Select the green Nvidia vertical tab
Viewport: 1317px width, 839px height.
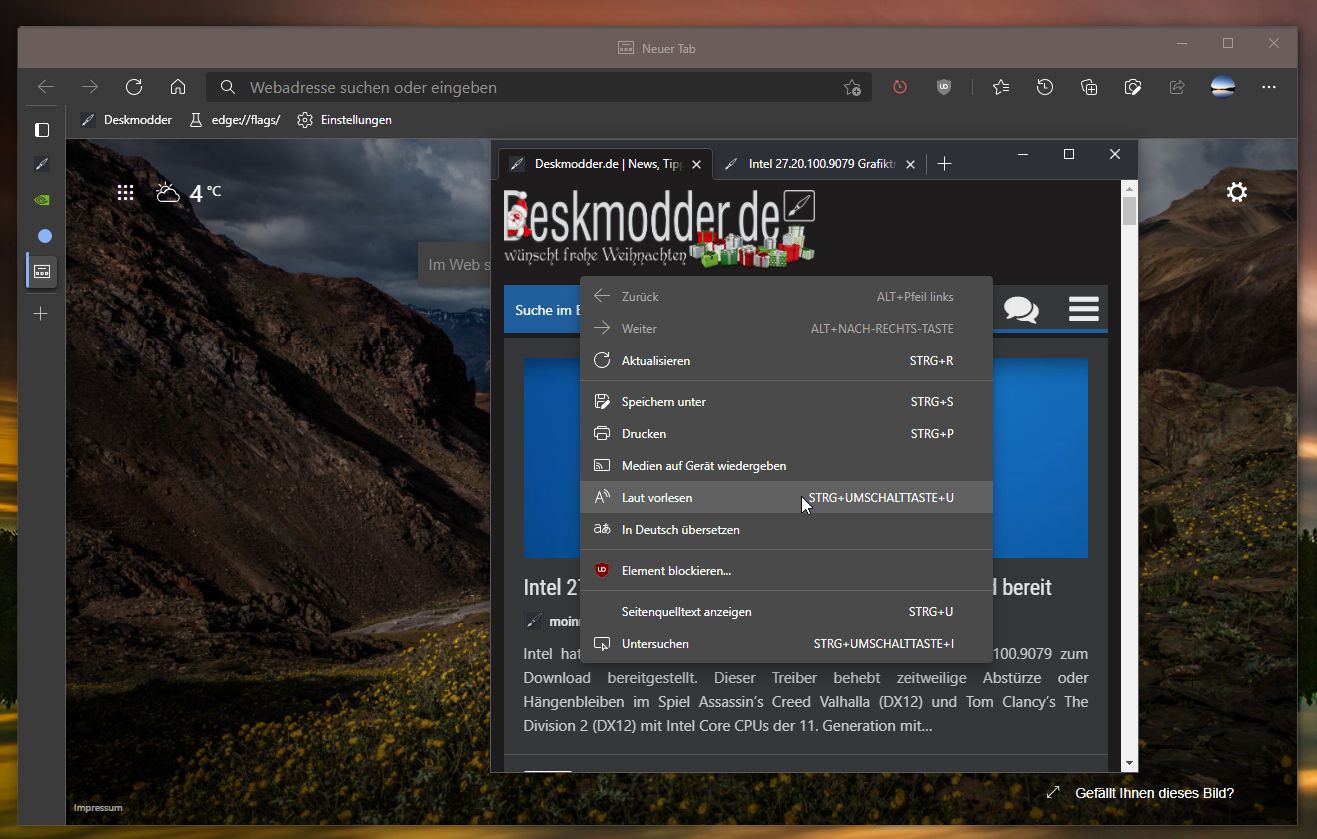42,199
